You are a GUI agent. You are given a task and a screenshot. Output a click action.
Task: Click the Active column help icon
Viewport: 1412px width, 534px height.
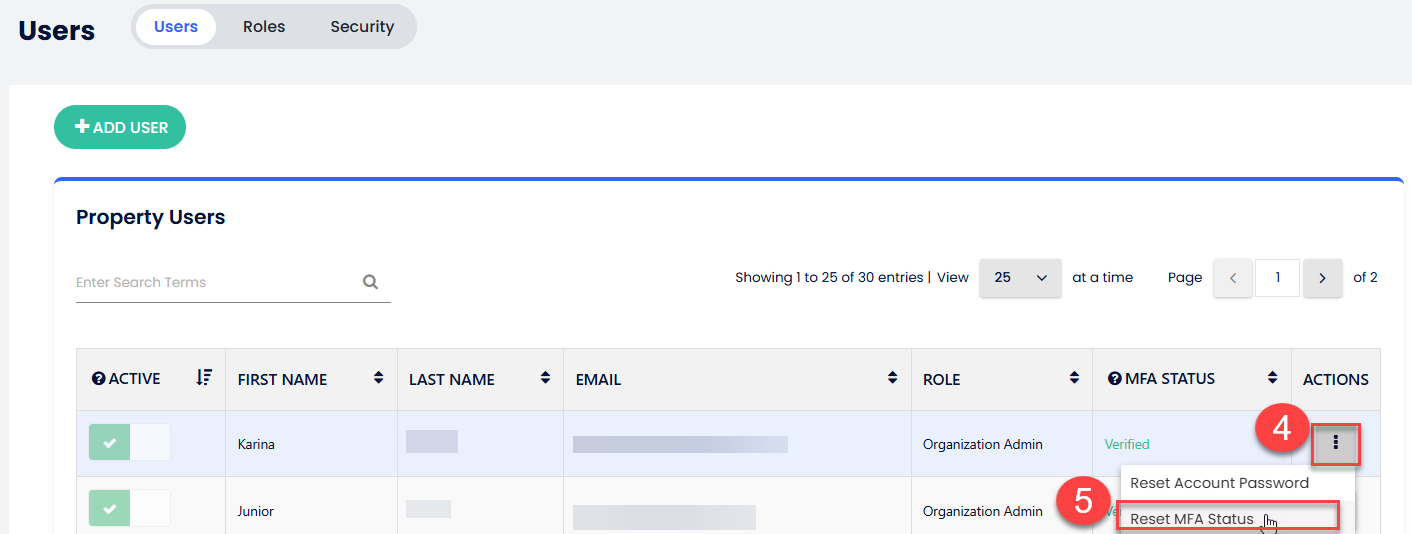(98, 379)
